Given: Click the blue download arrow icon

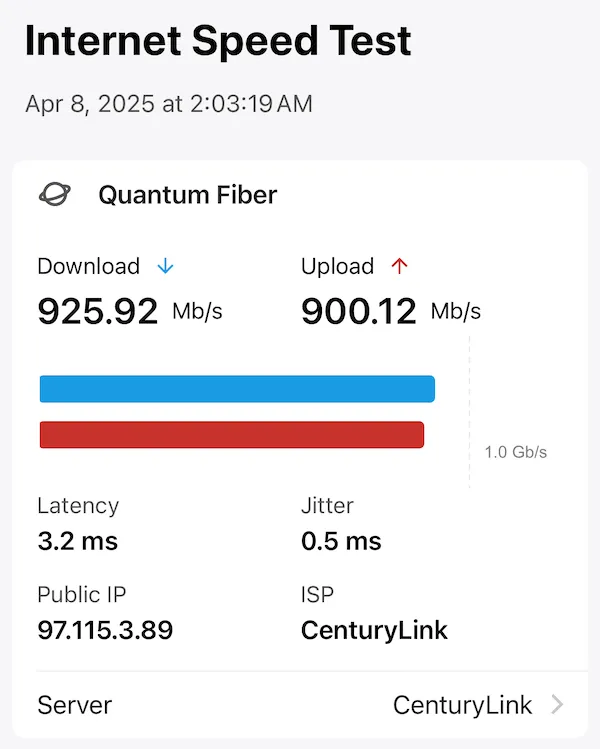Looking at the screenshot, I should click(x=165, y=266).
